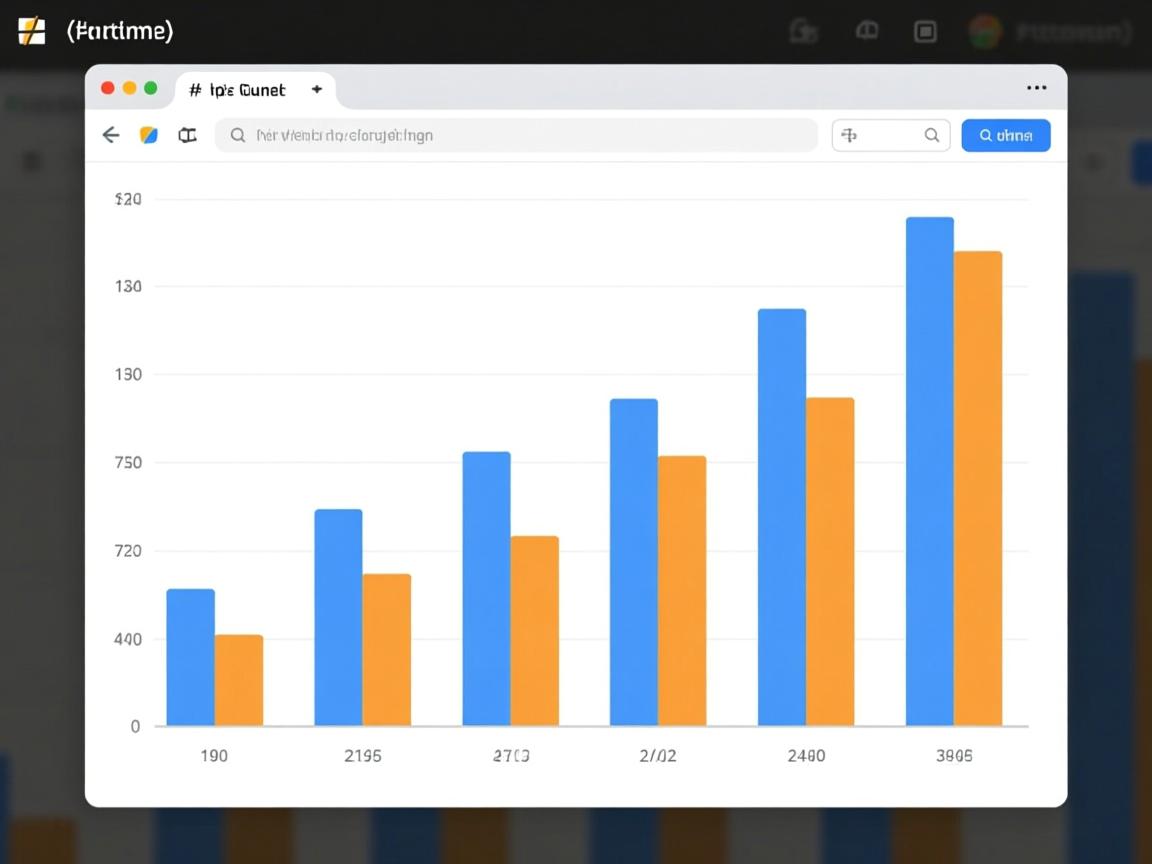Click the back arrow in browser toolbar
This screenshot has width=1152, height=864.
(111, 135)
